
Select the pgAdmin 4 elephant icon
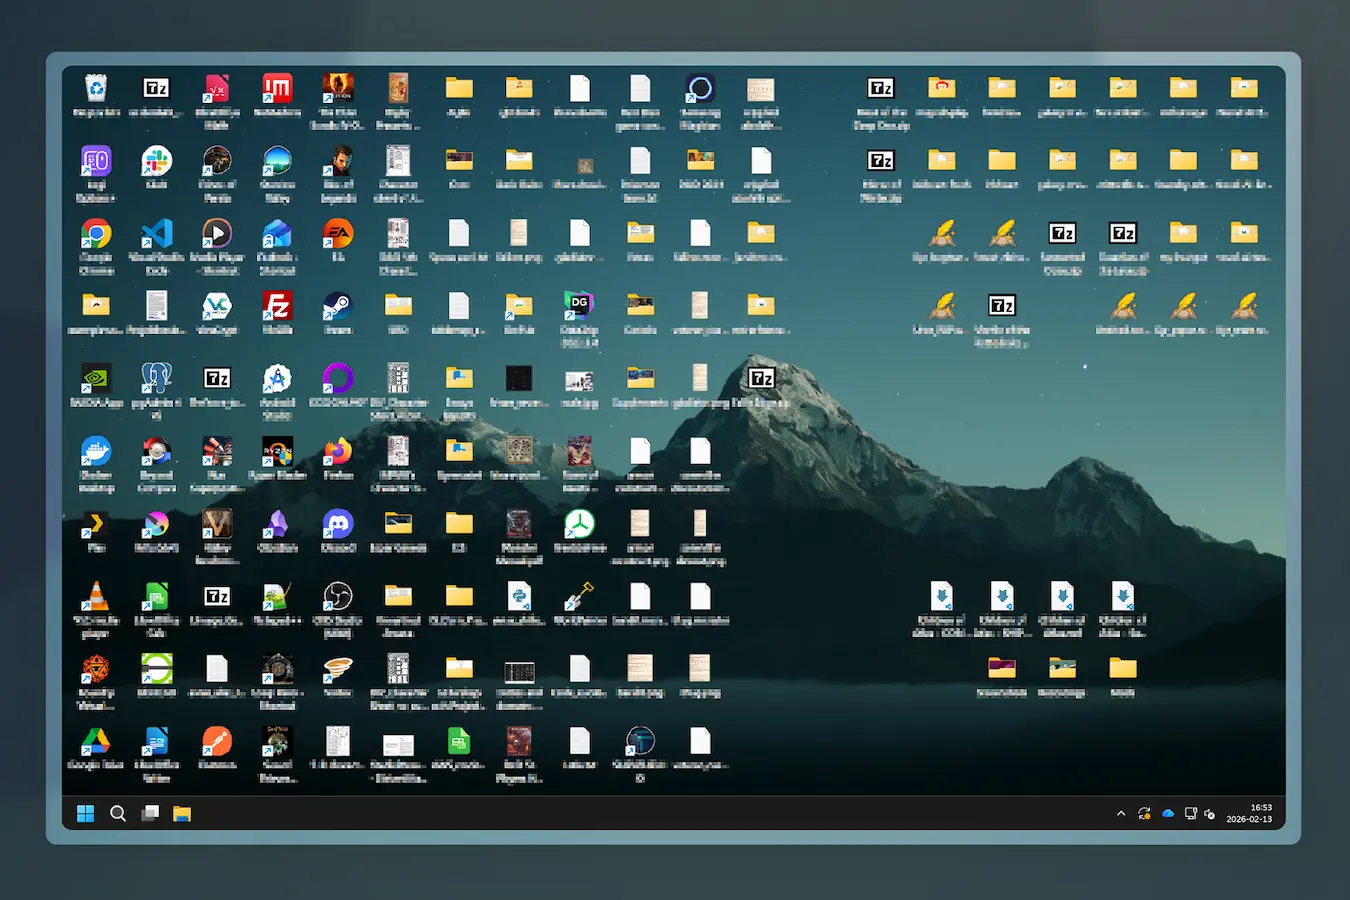pos(156,379)
